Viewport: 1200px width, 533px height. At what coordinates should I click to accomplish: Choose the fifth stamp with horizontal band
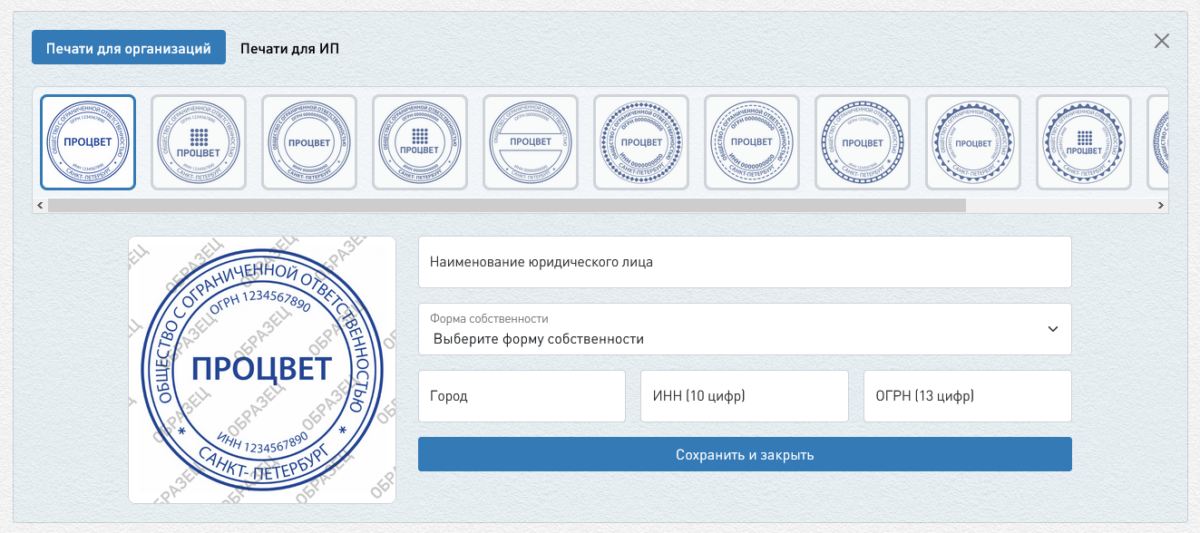click(x=530, y=142)
